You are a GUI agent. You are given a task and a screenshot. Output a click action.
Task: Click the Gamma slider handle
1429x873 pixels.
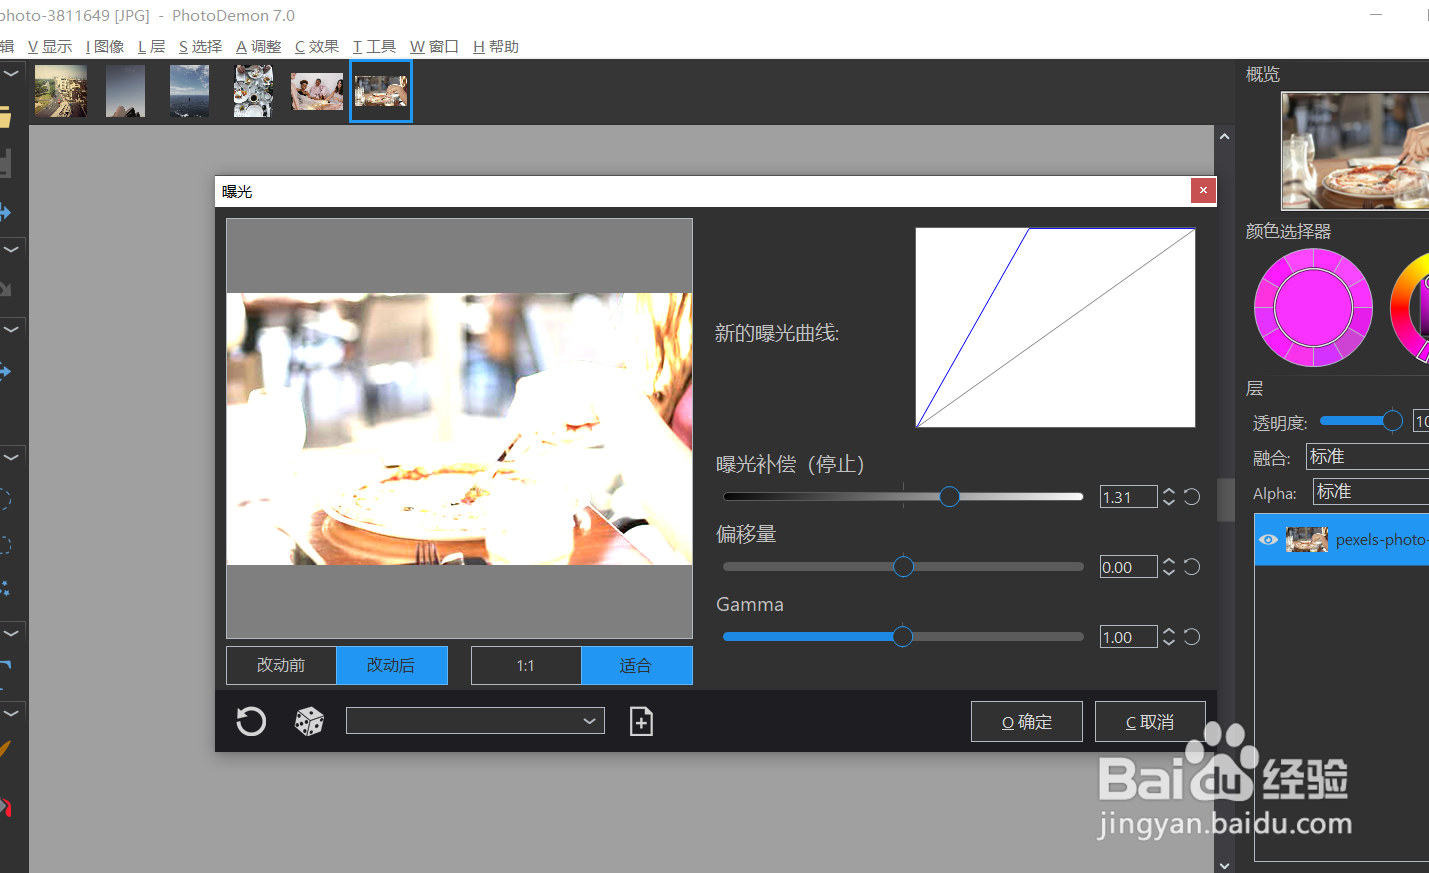coord(903,637)
